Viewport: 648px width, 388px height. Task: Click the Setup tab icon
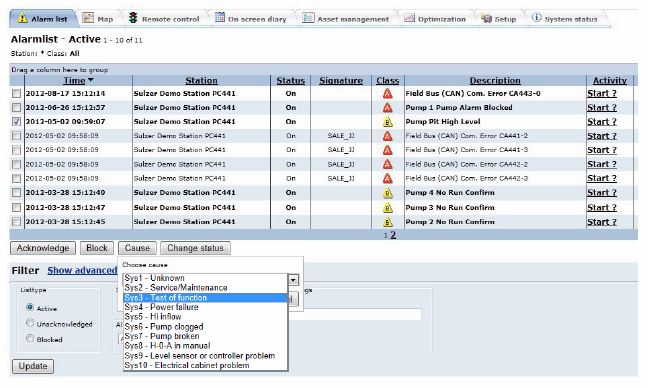[x=486, y=19]
